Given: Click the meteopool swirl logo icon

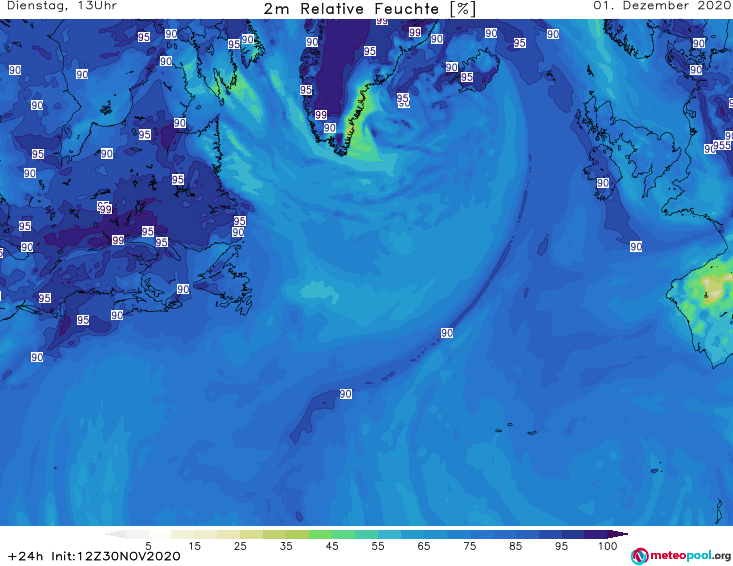Looking at the screenshot, I should pos(640,557).
